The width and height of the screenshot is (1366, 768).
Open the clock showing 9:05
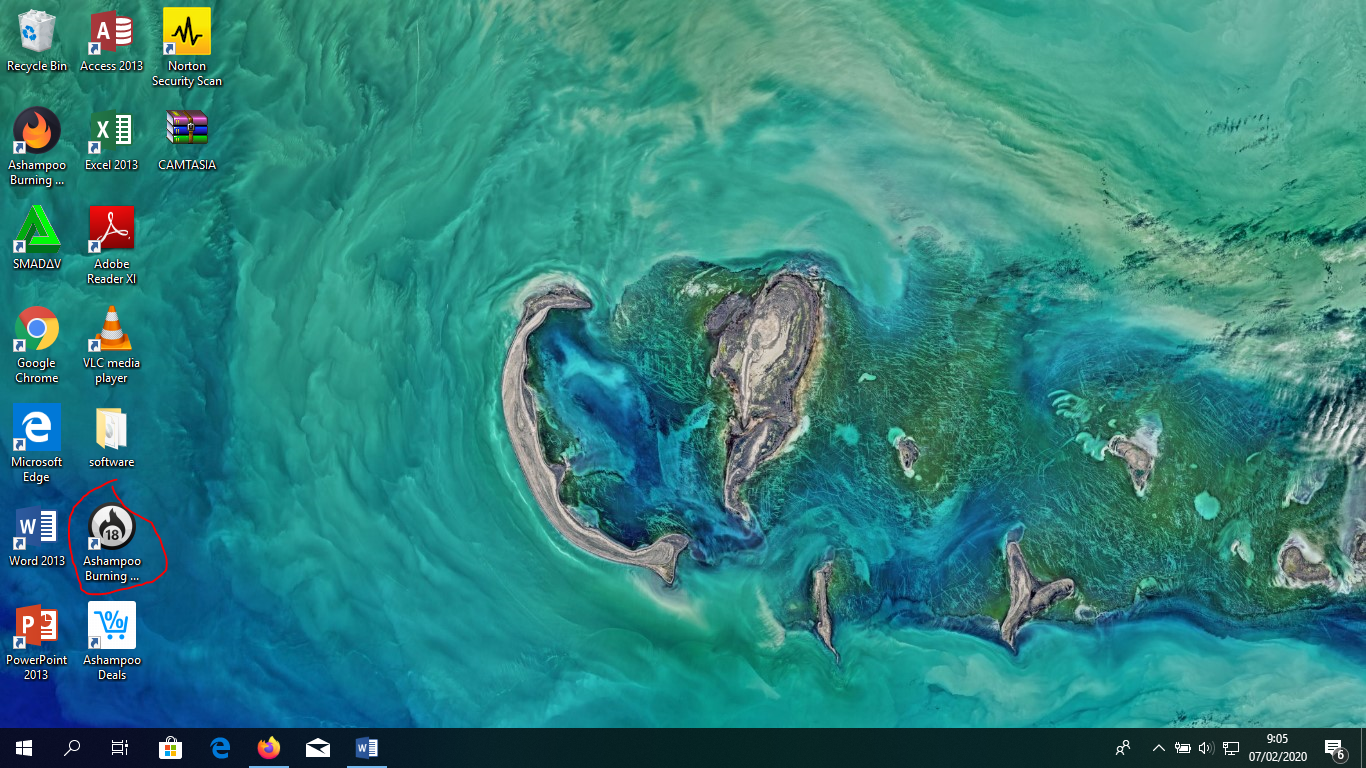click(1277, 748)
